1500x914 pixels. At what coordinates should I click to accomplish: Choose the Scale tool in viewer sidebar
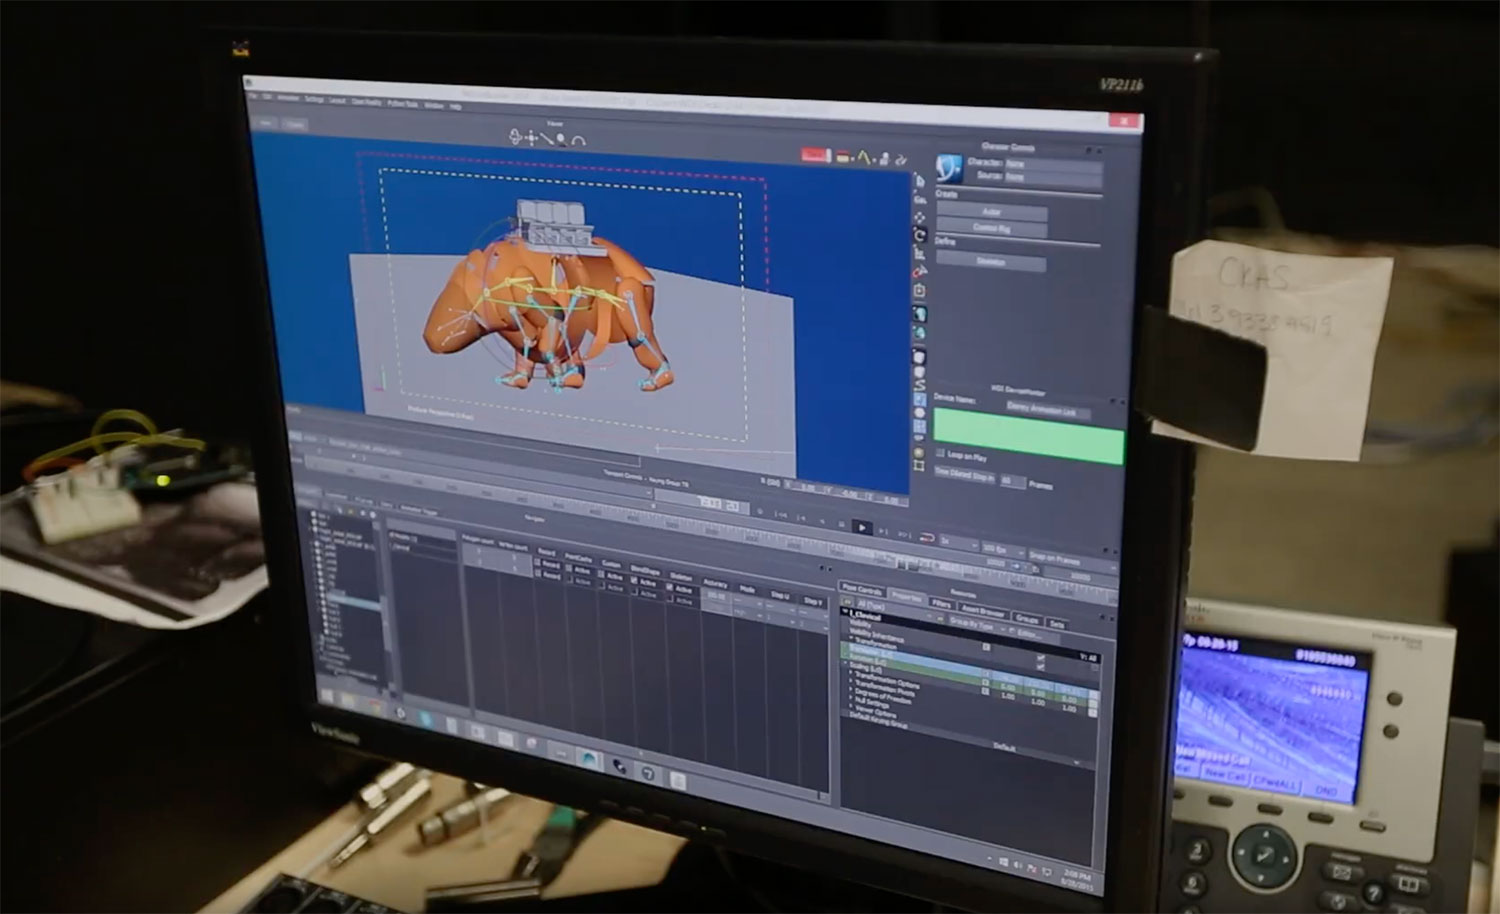point(920,253)
